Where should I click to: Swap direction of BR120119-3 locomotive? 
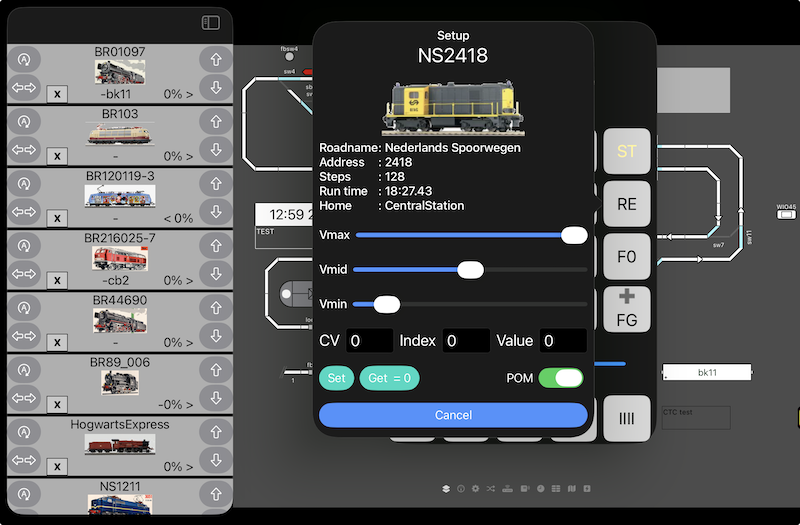click(23, 212)
